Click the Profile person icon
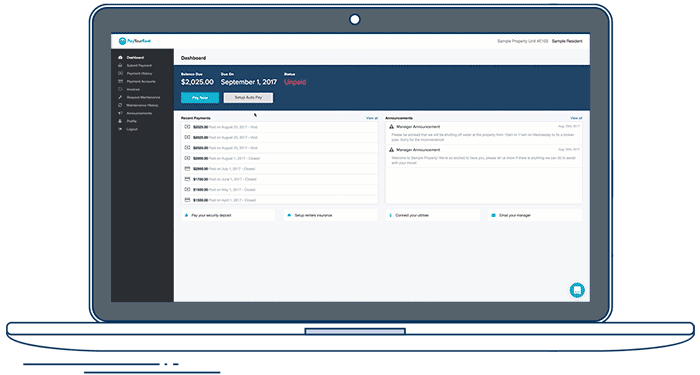 coord(120,121)
